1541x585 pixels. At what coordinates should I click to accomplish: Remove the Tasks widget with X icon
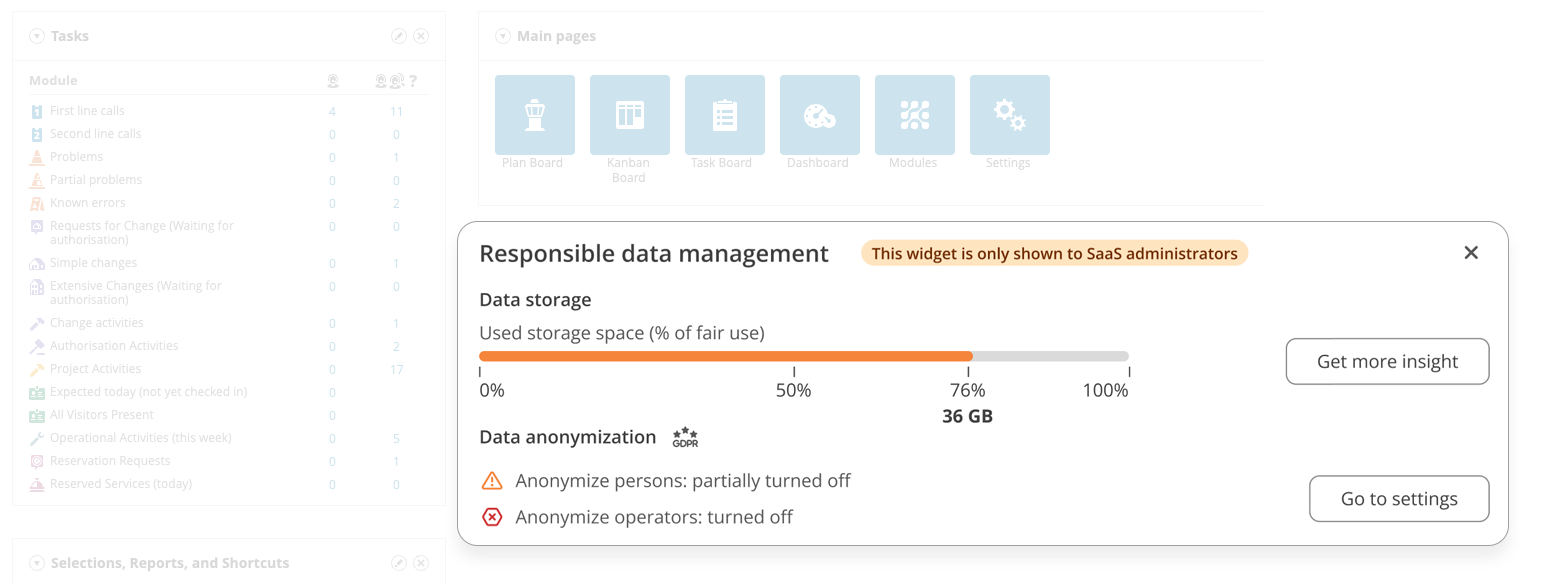[x=421, y=36]
